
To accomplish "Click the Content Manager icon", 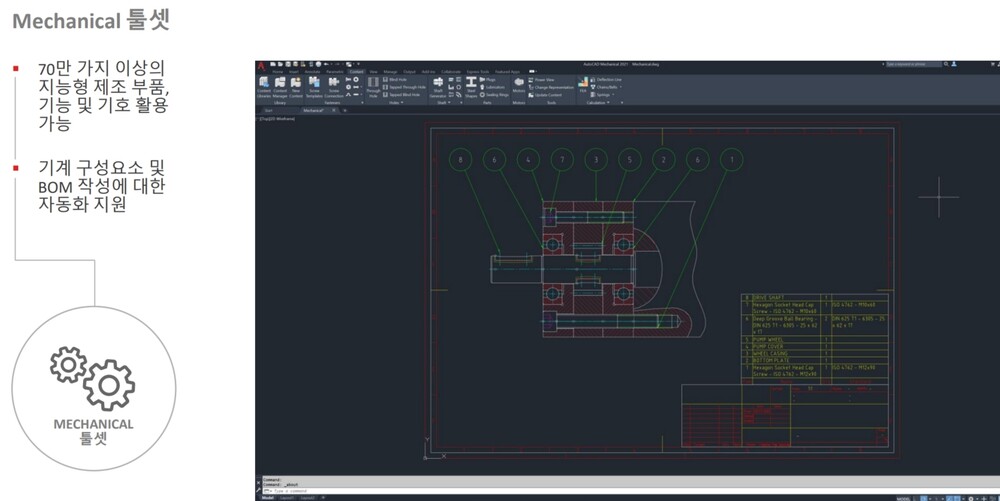I will [x=280, y=86].
